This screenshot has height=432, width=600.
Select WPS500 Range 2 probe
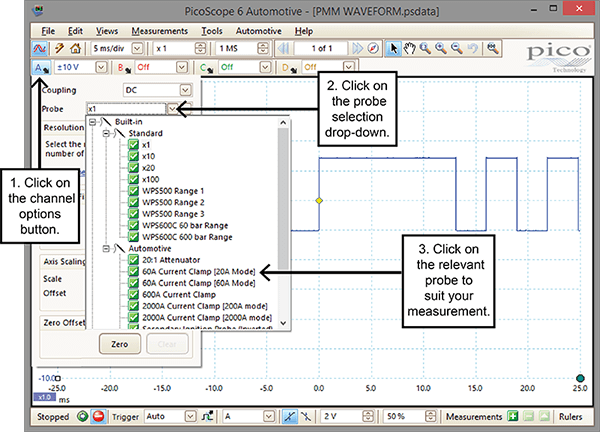tap(173, 202)
